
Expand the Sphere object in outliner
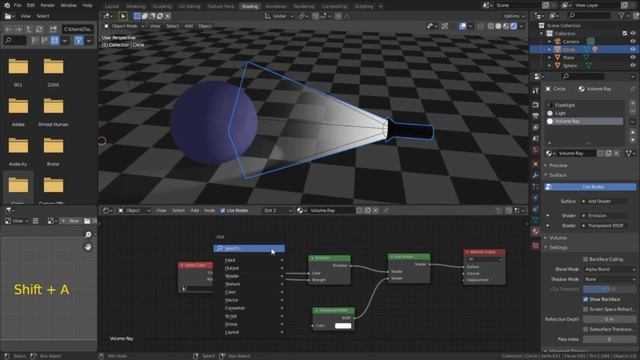[549, 66]
